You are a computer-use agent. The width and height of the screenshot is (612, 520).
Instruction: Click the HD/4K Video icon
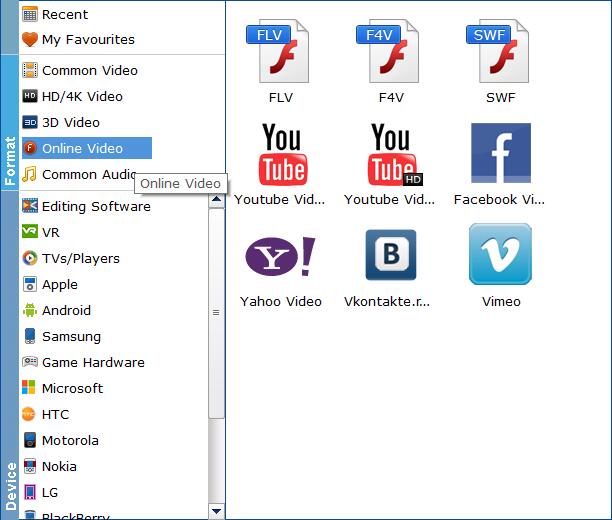click(30, 96)
